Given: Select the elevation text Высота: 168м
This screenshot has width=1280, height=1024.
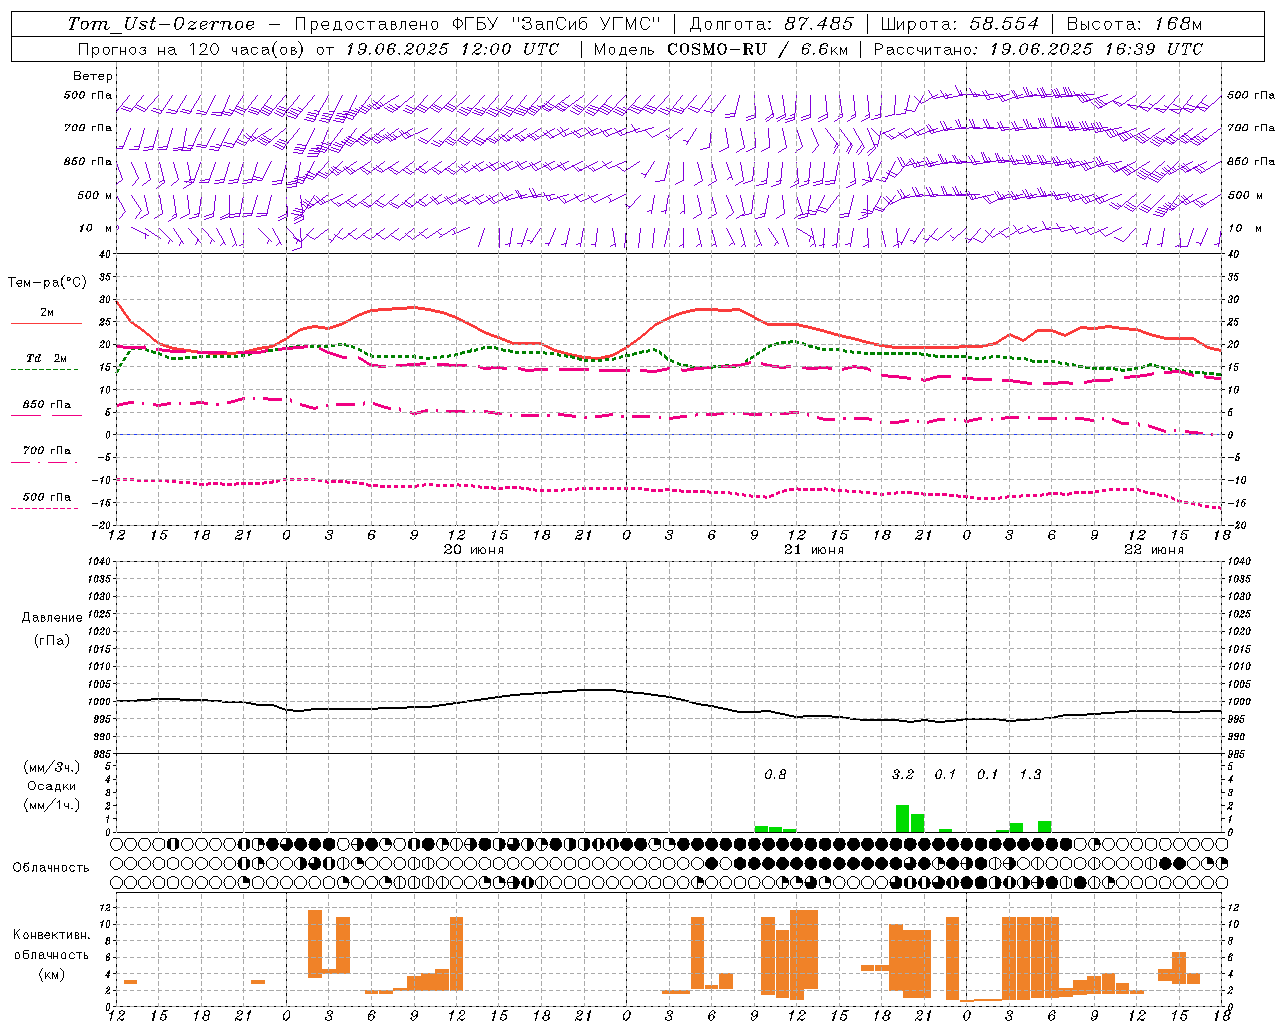Looking at the screenshot, I should coord(1134,24).
